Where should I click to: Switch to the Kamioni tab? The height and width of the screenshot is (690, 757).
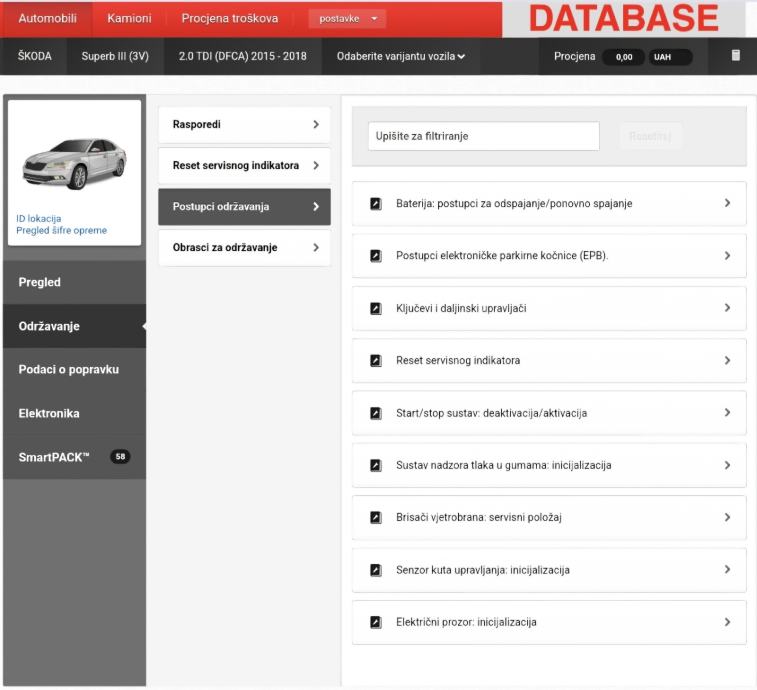pos(128,18)
